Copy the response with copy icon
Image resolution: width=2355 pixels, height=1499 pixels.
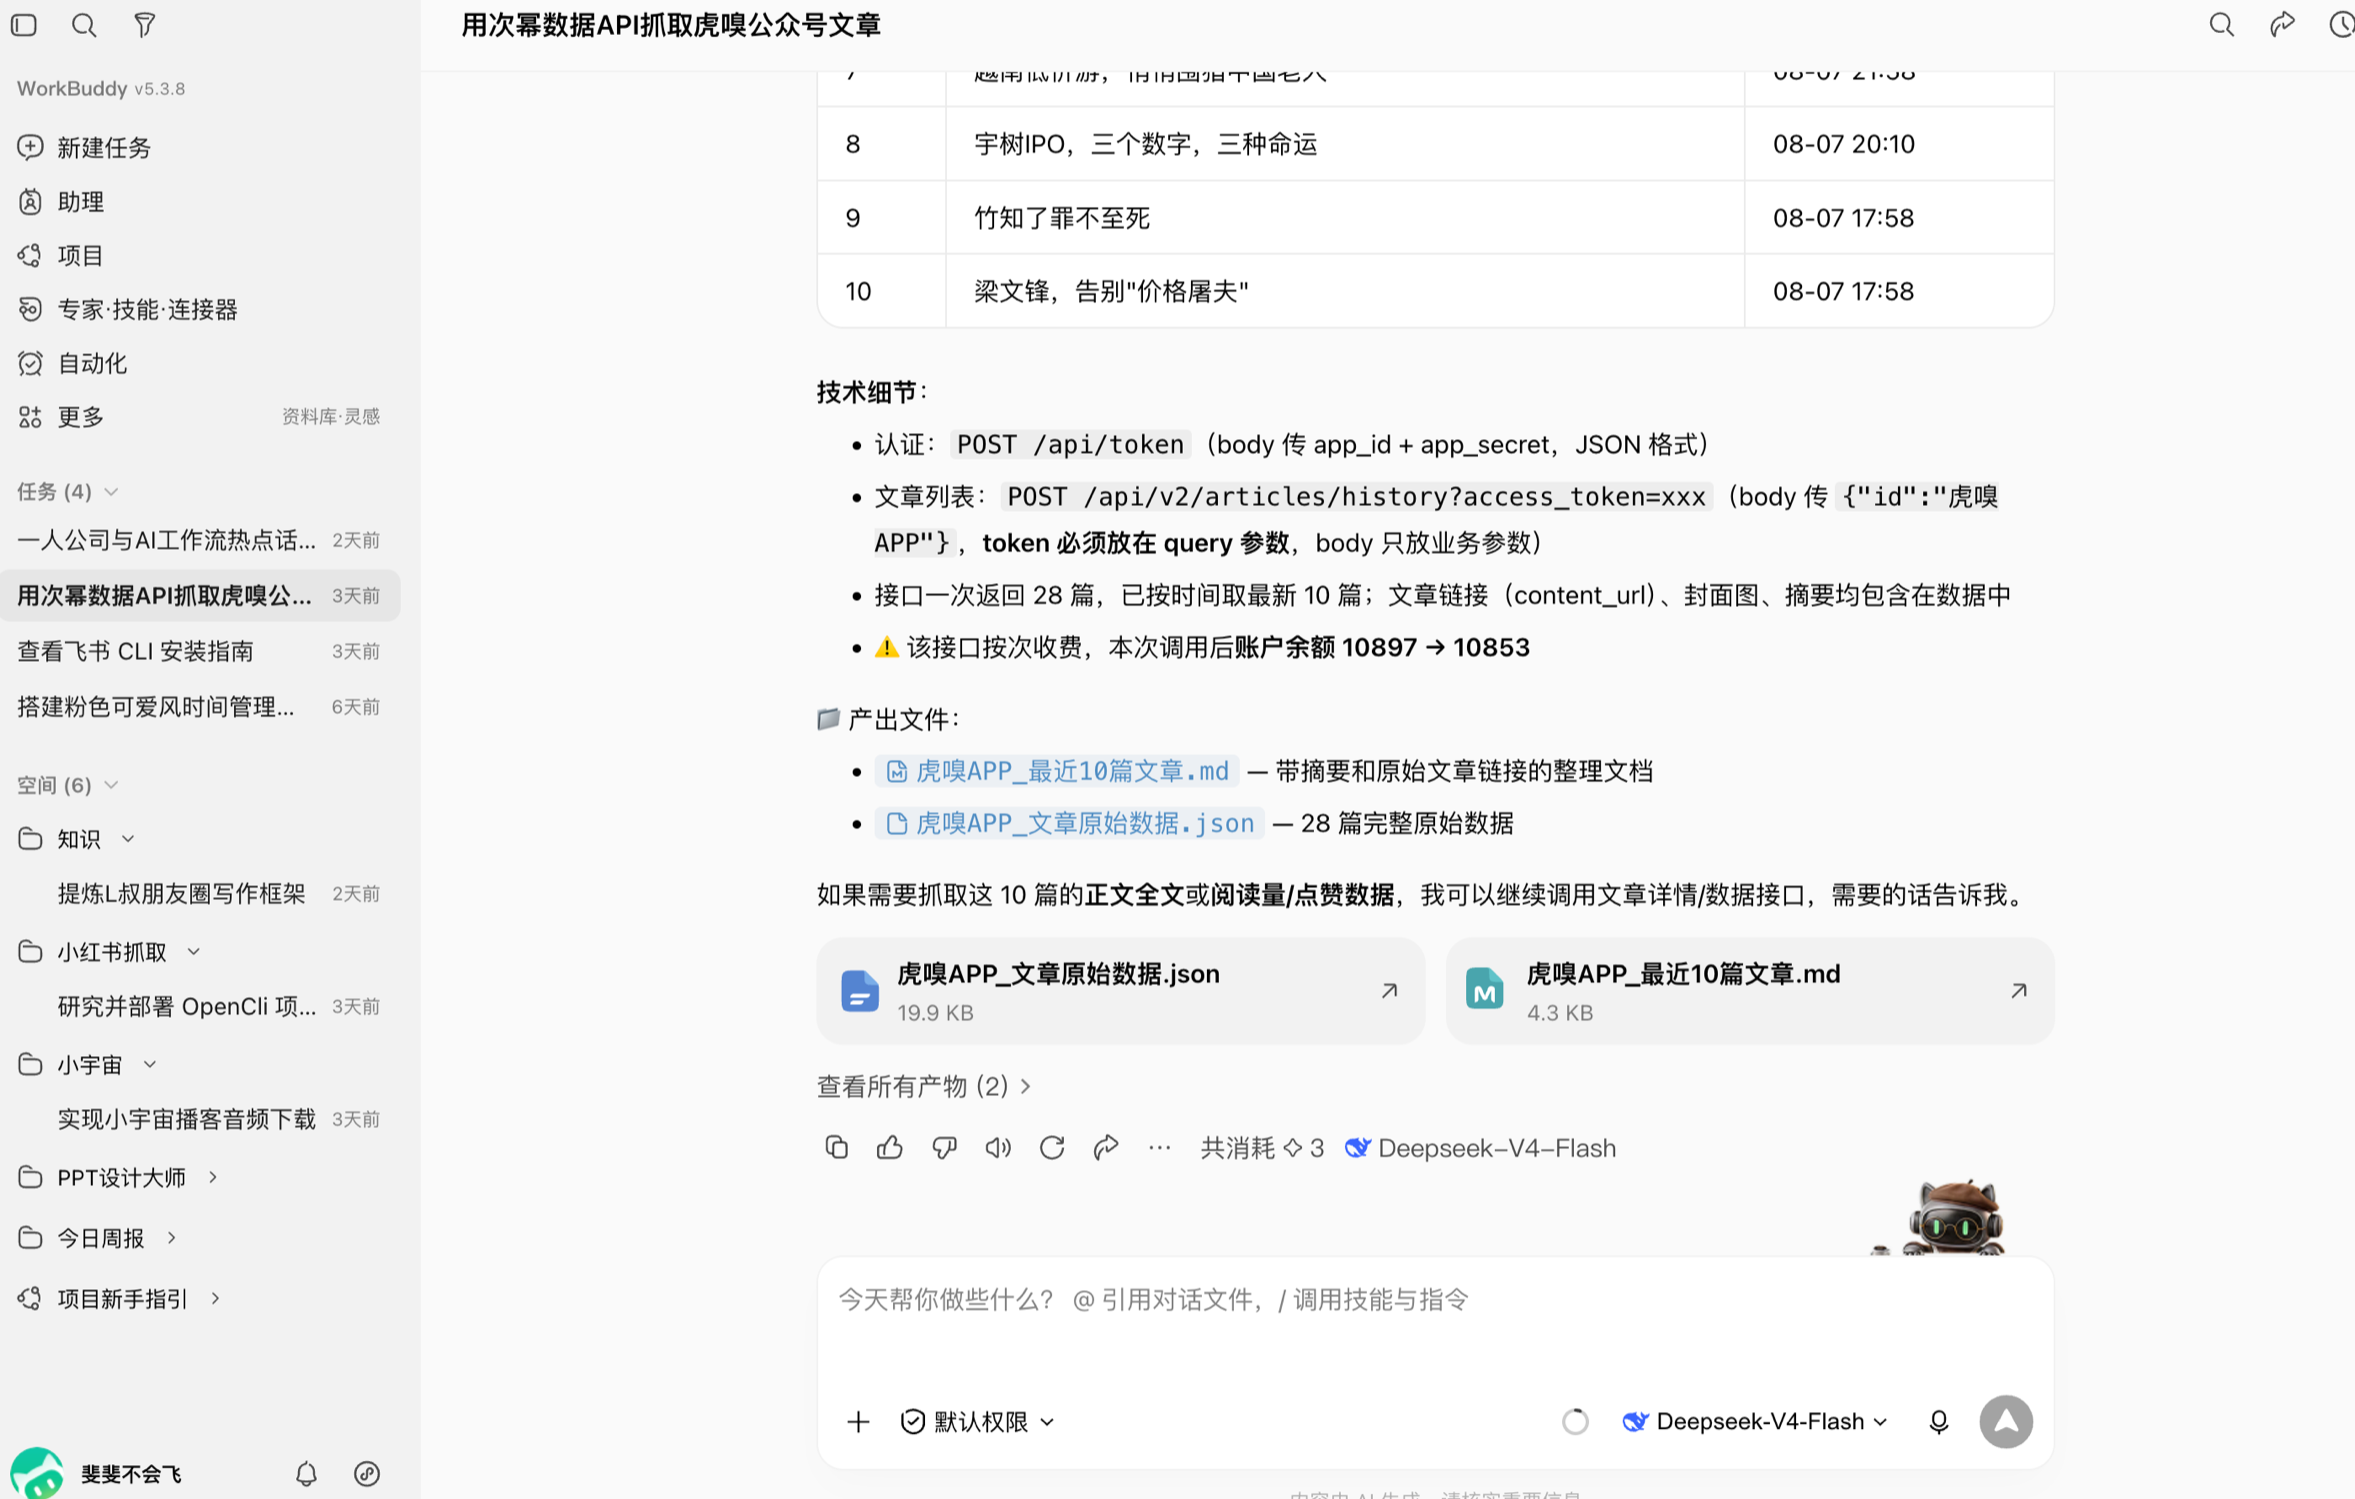pyautogui.click(x=836, y=1148)
